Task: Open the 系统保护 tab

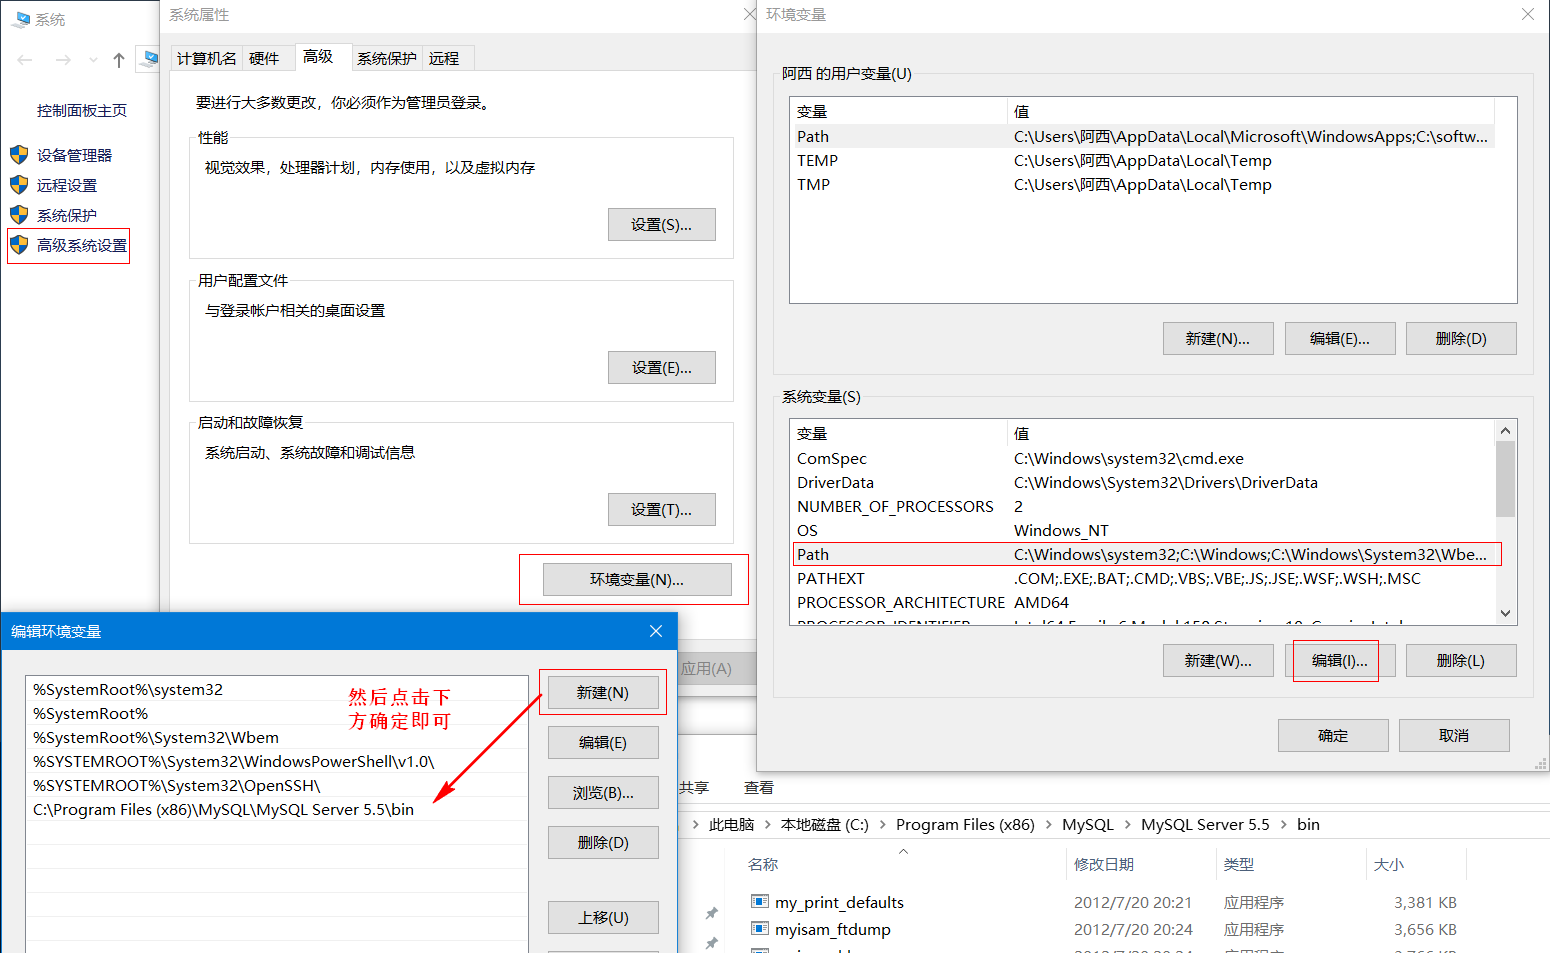Action: coord(387,59)
